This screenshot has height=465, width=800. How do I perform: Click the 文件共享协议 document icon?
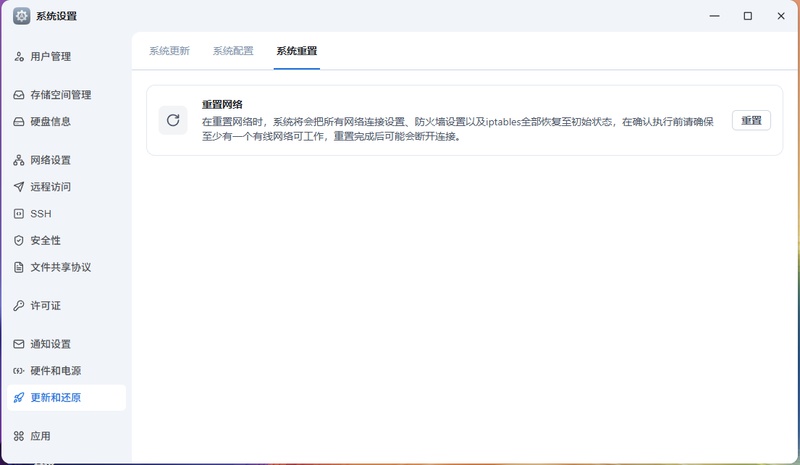[x=19, y=267]
